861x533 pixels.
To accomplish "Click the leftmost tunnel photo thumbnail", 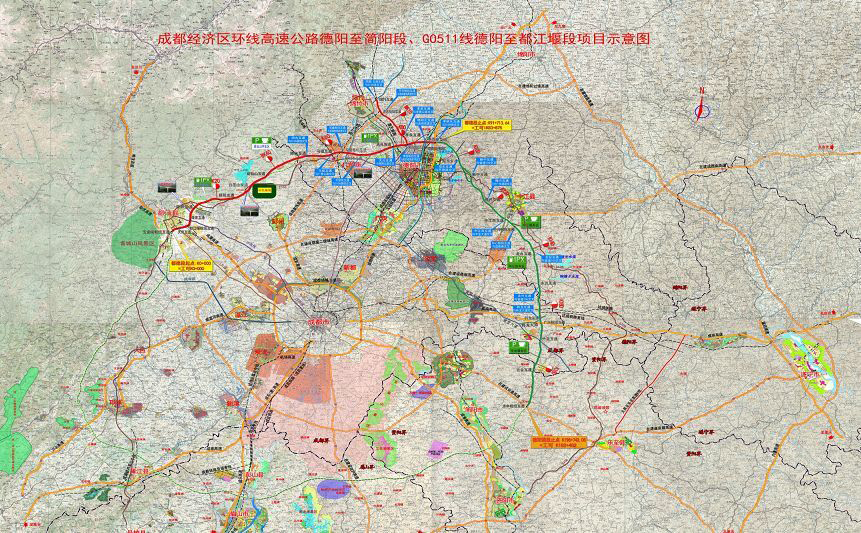I will [x=165, y=186].
